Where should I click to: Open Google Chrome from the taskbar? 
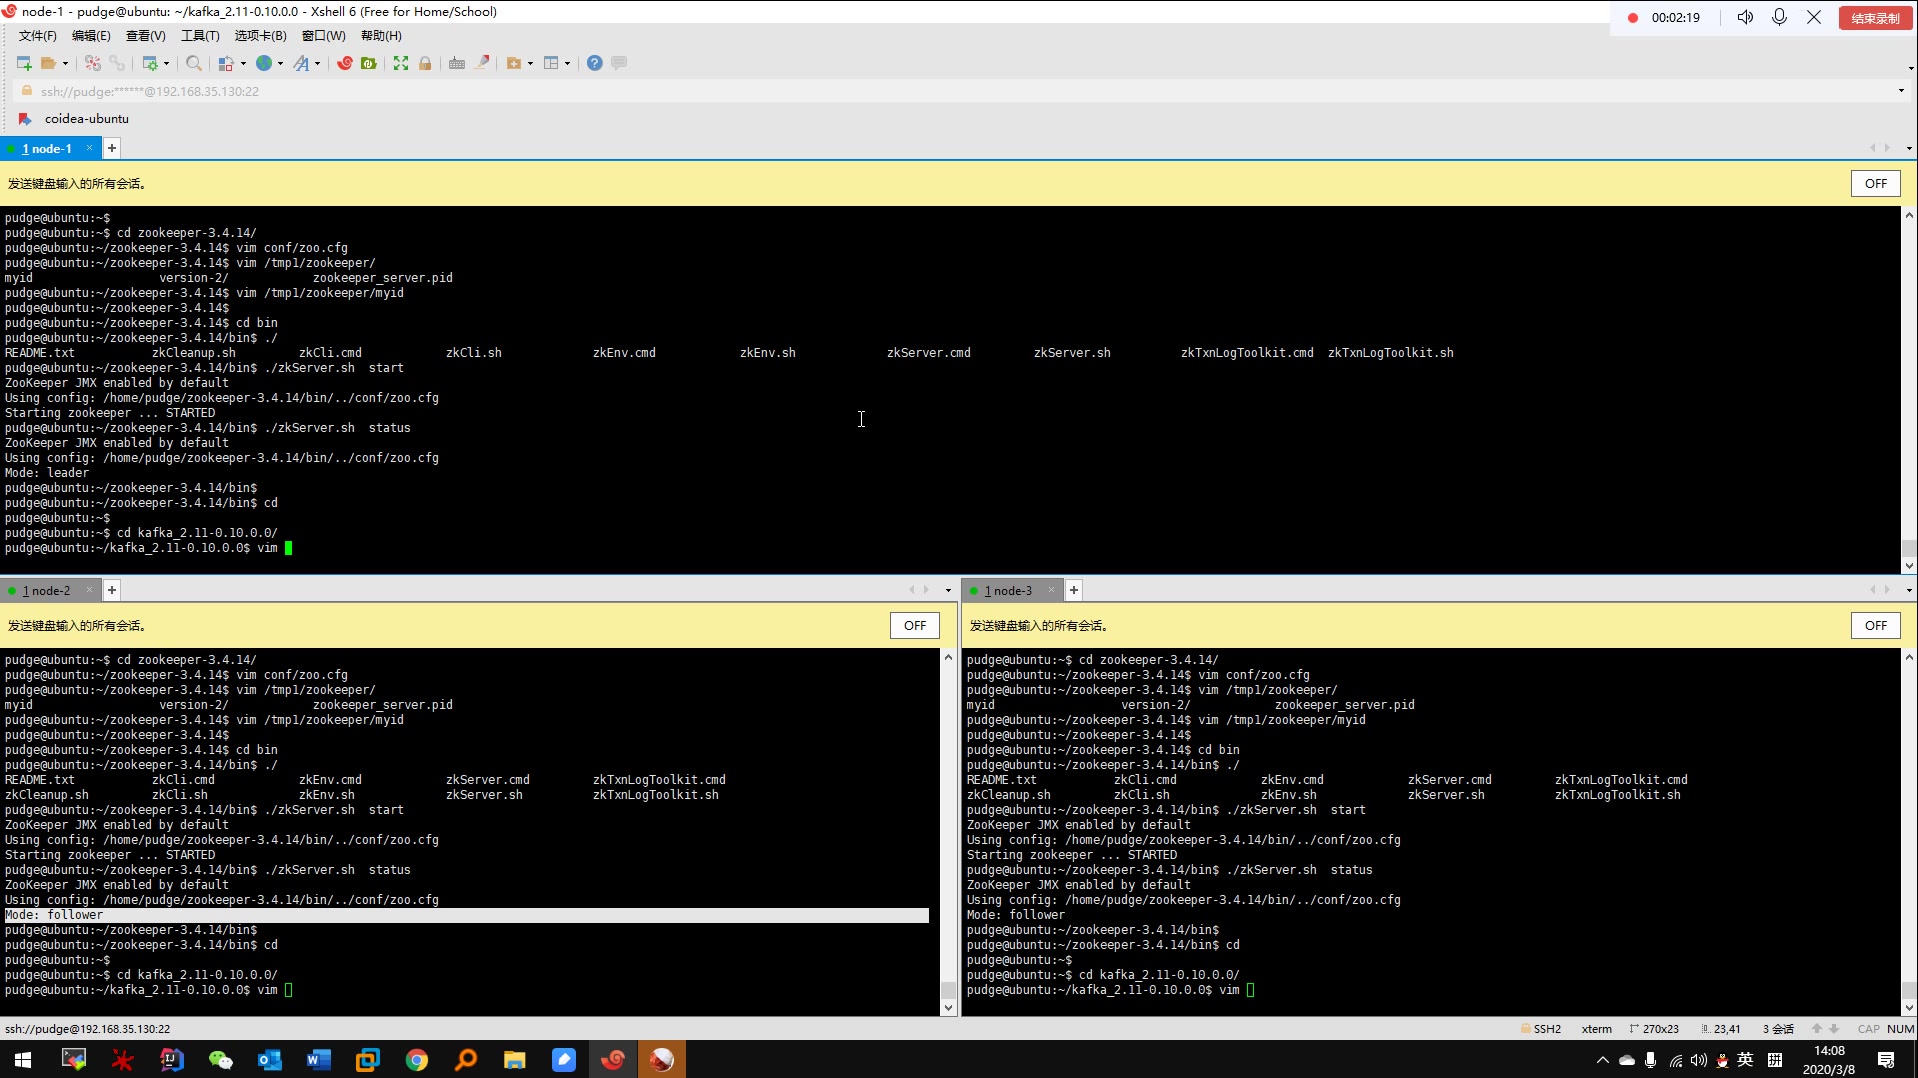click(x=417, y=1060)
